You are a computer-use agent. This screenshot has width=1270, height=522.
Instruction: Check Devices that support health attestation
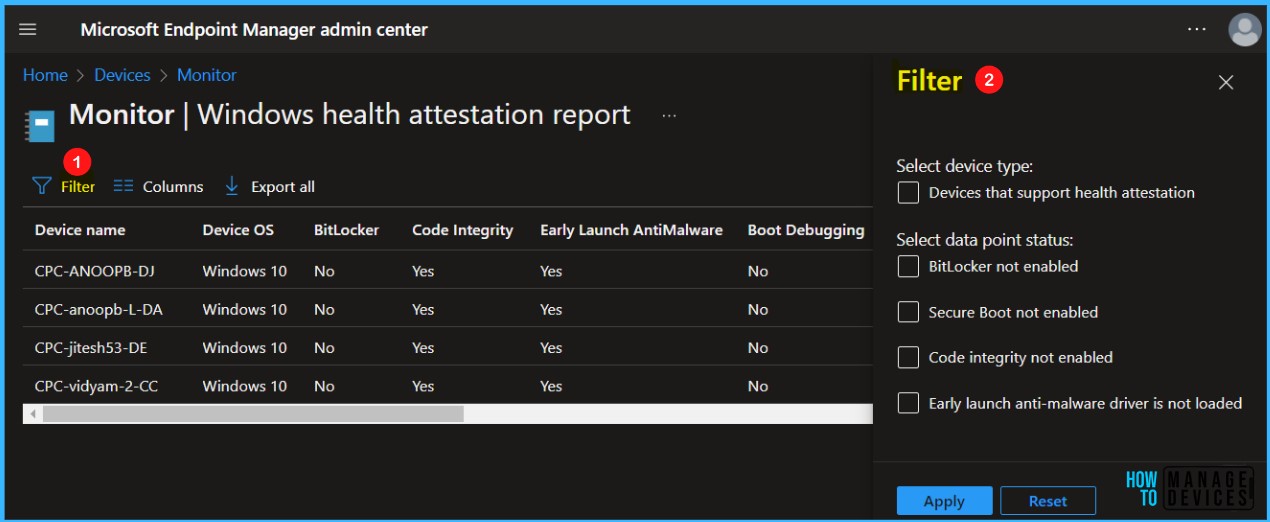pos(908,193)
